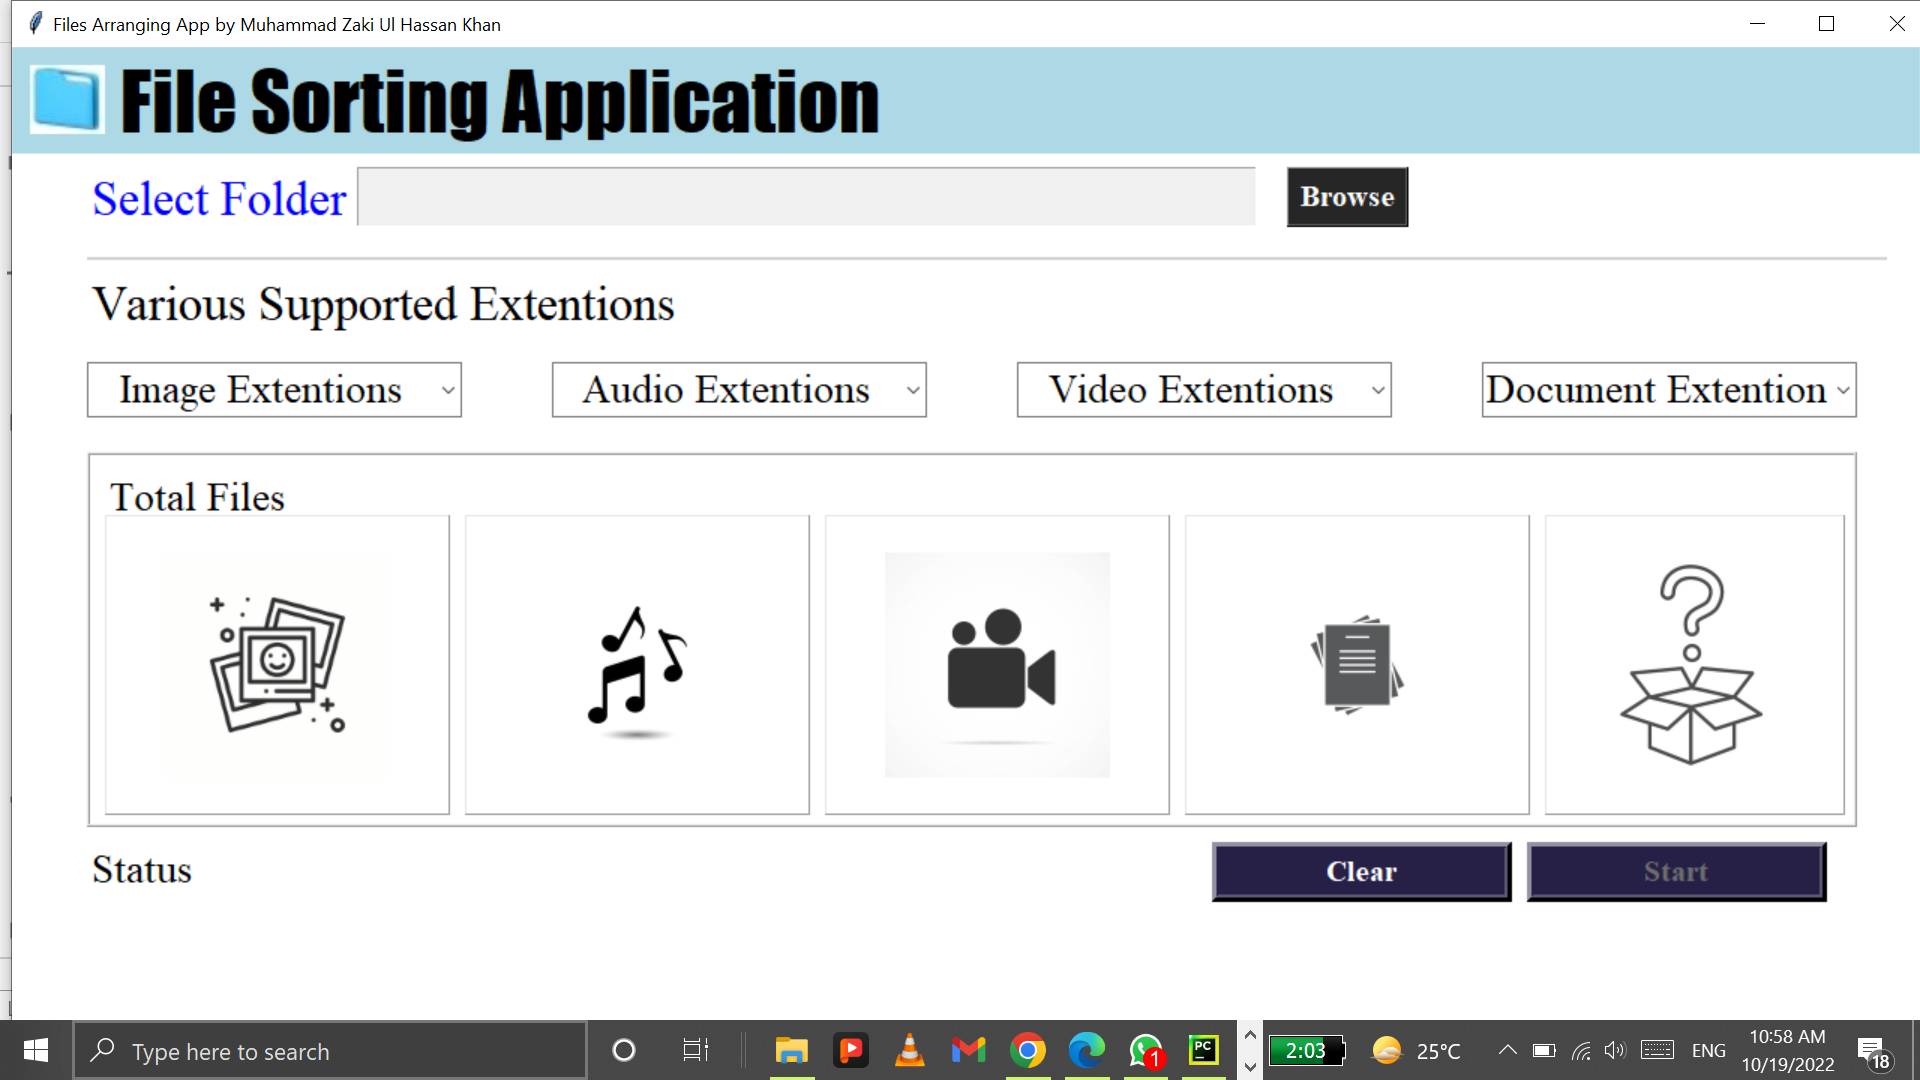Click the Start button
This screenshot has width=1920, height=1080.
tap(1676, 871)
